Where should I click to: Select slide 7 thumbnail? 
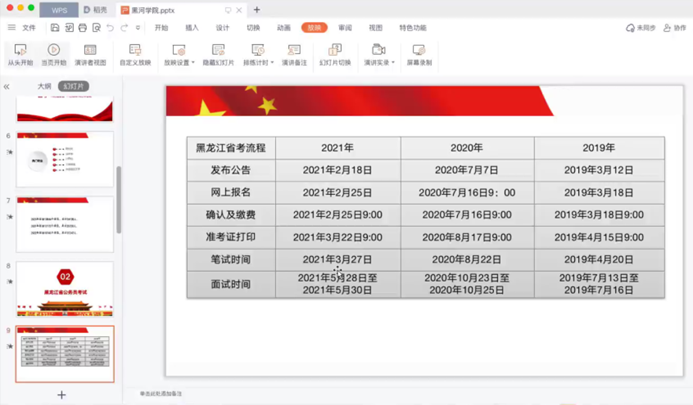(65, 225)
